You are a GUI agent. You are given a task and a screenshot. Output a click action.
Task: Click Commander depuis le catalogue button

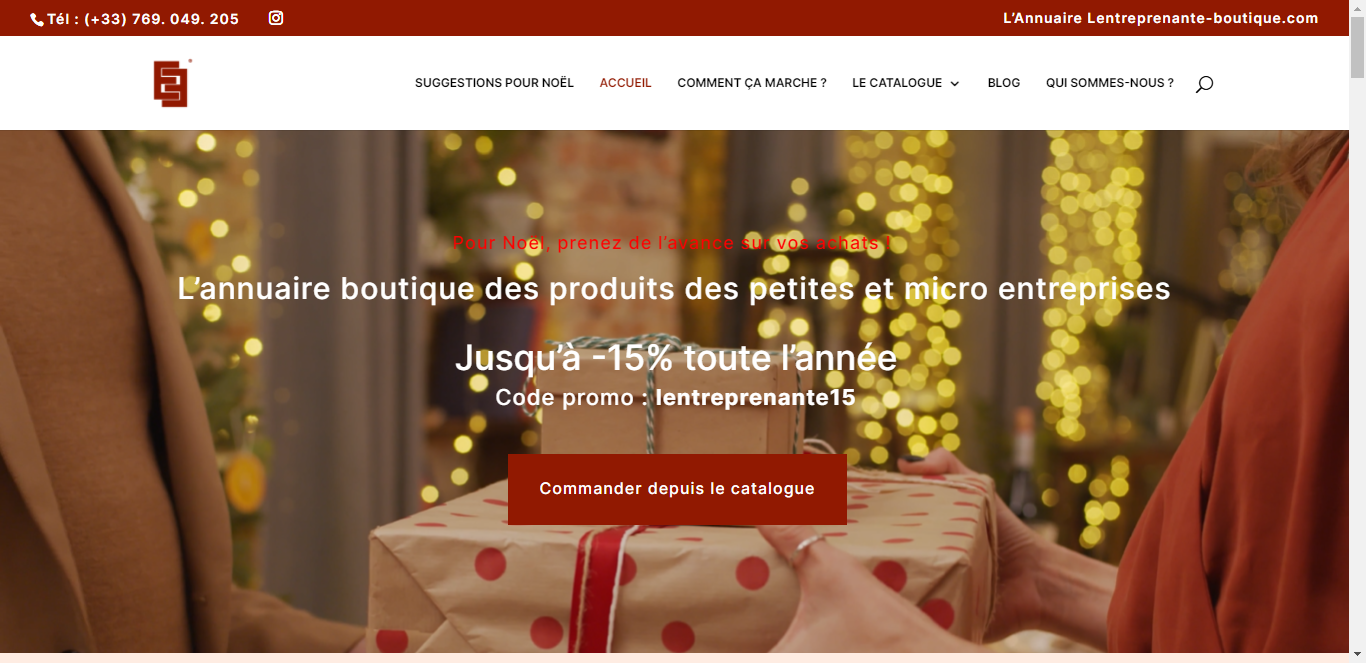point(677,489)
